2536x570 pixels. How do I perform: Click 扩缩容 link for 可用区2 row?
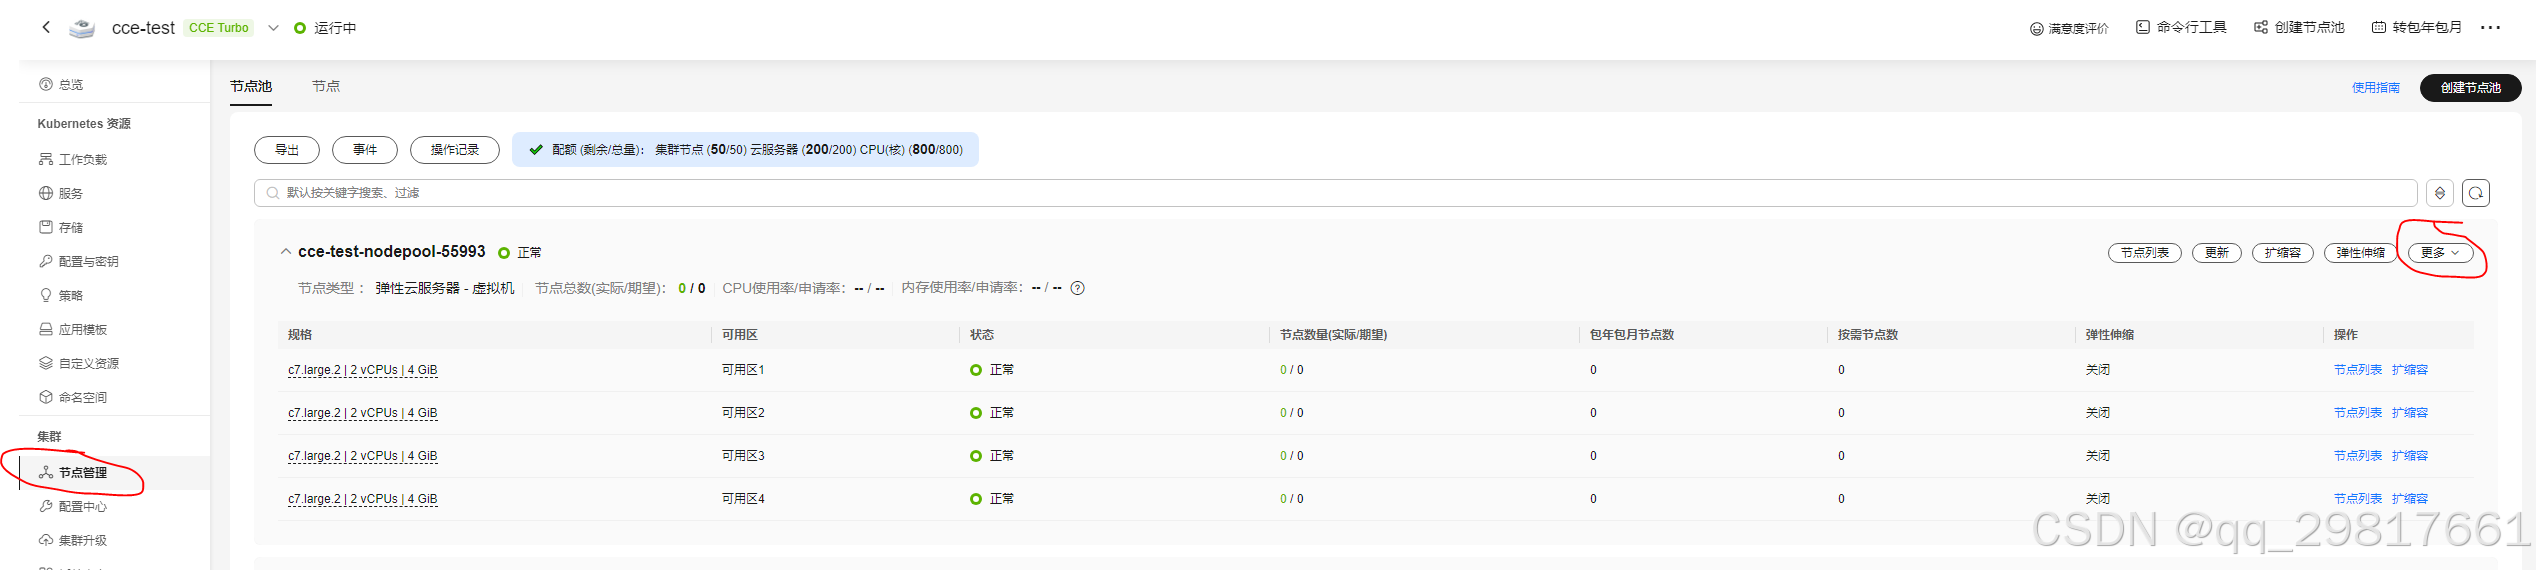[2410, 413]
